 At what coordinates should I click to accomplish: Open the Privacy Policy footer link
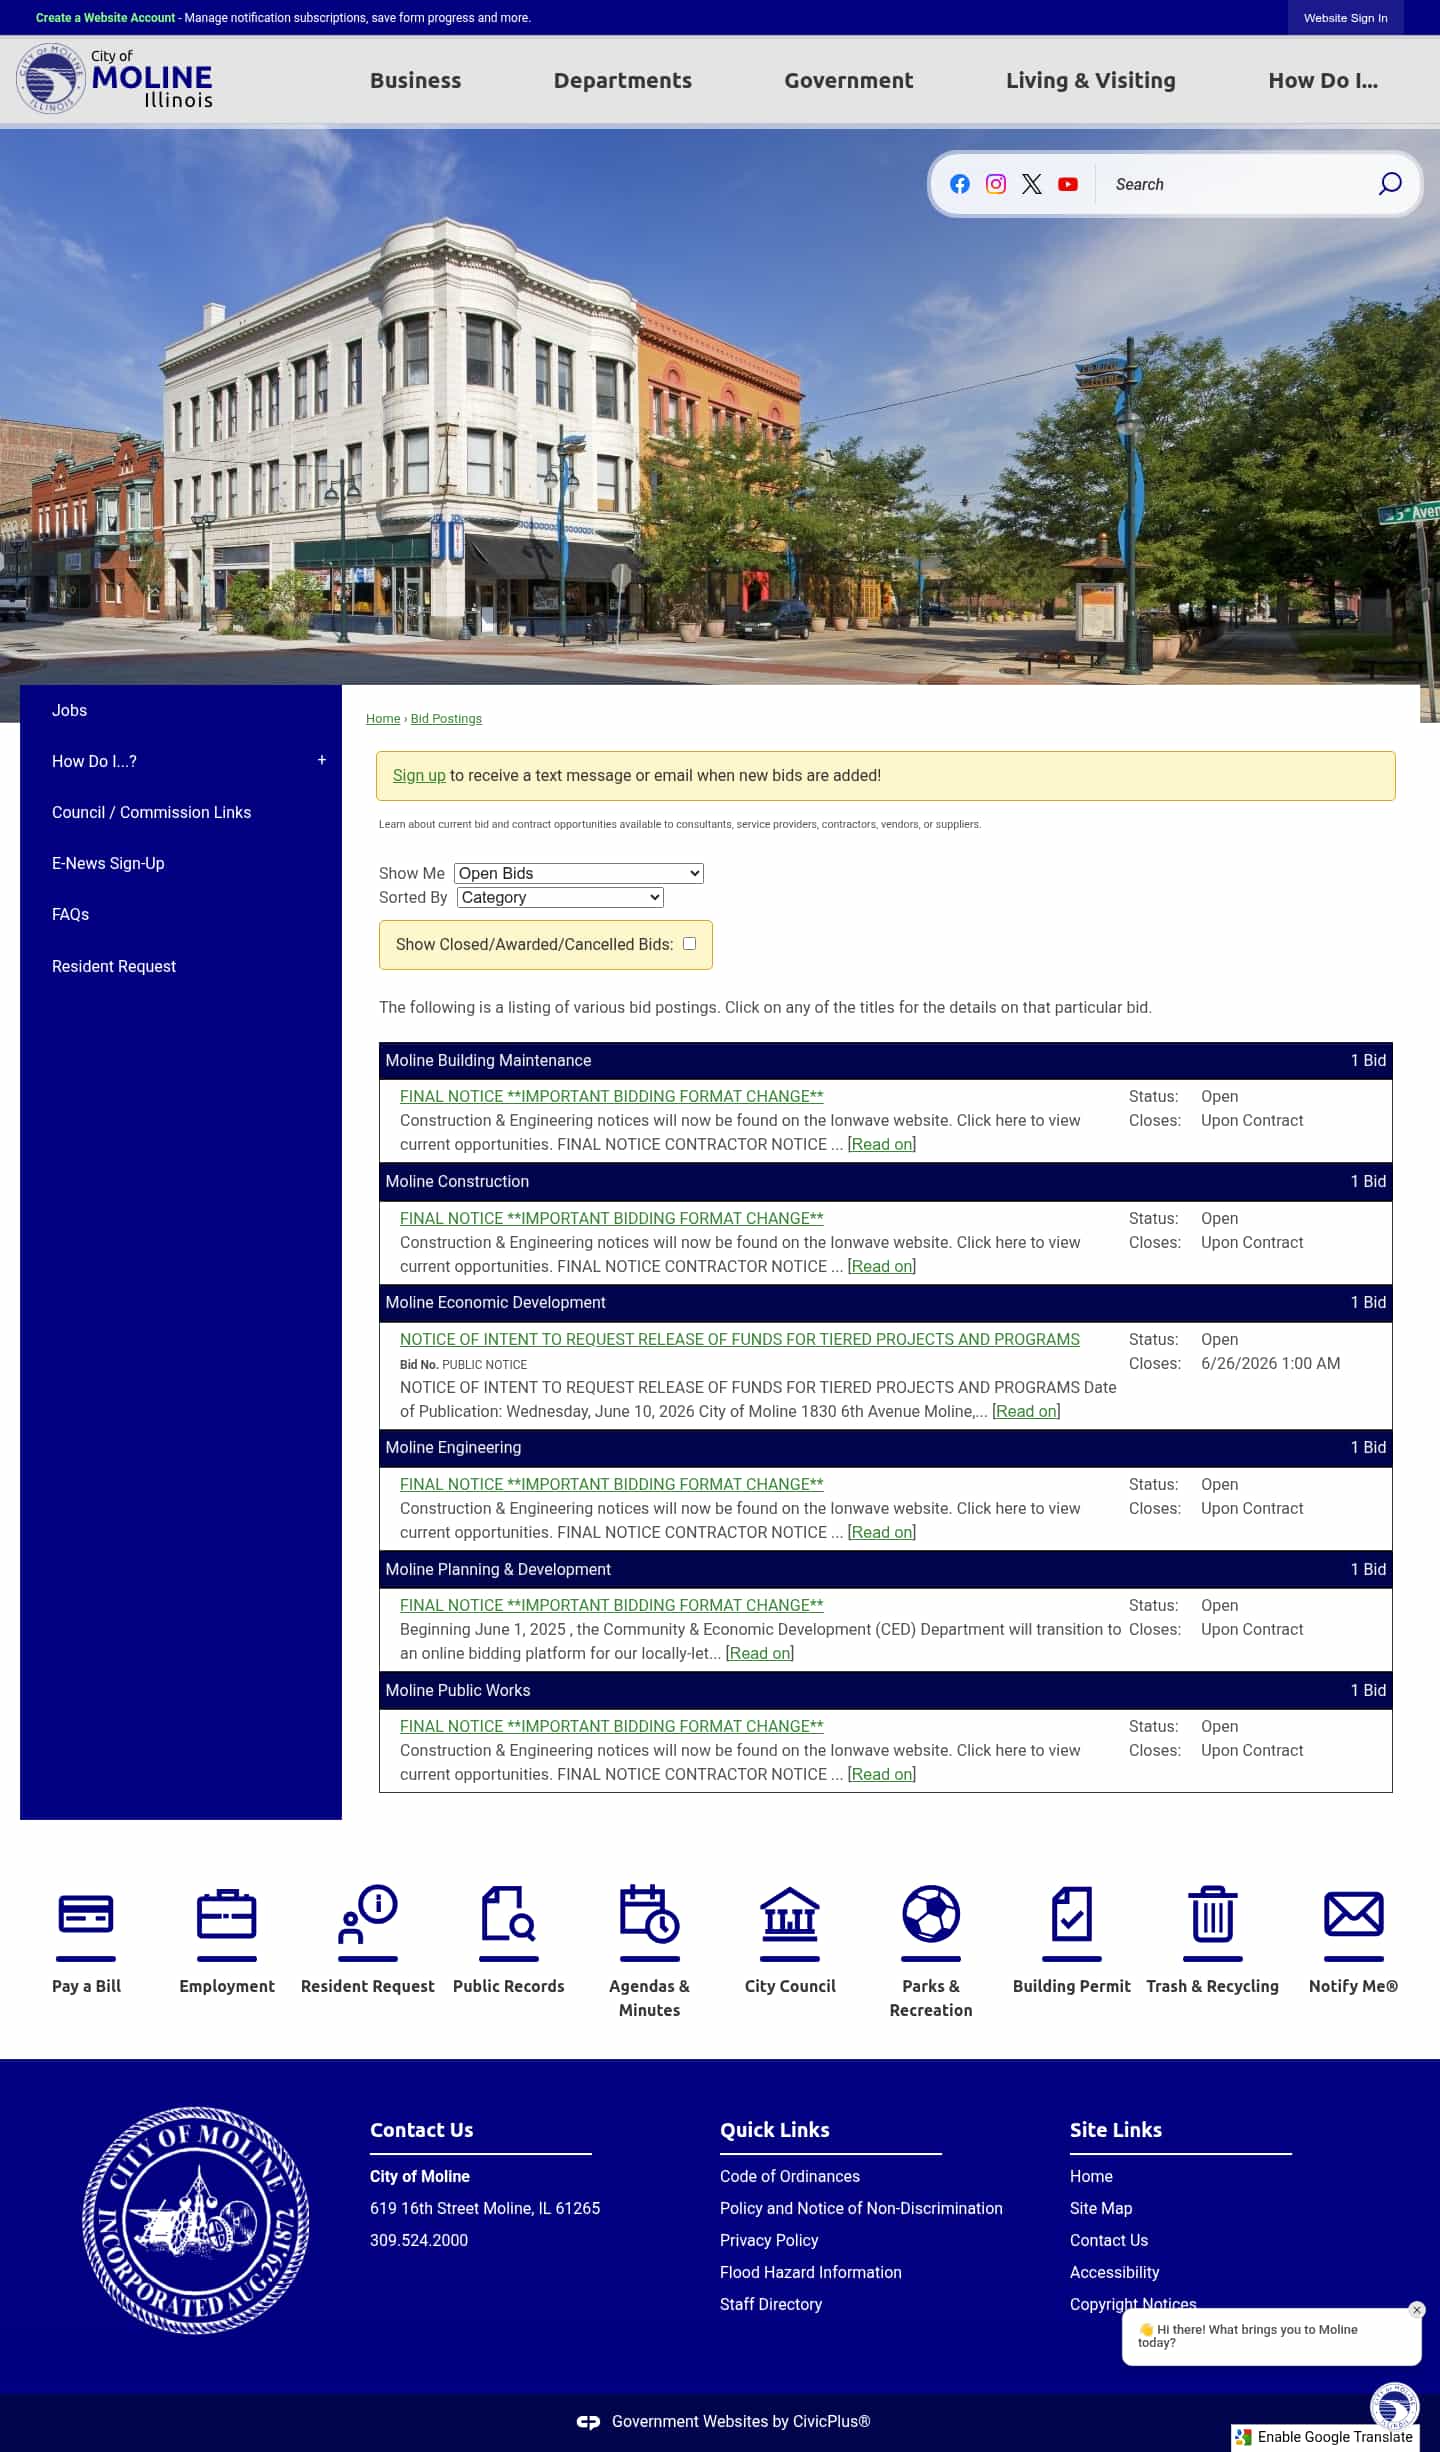pos(769,2240)
